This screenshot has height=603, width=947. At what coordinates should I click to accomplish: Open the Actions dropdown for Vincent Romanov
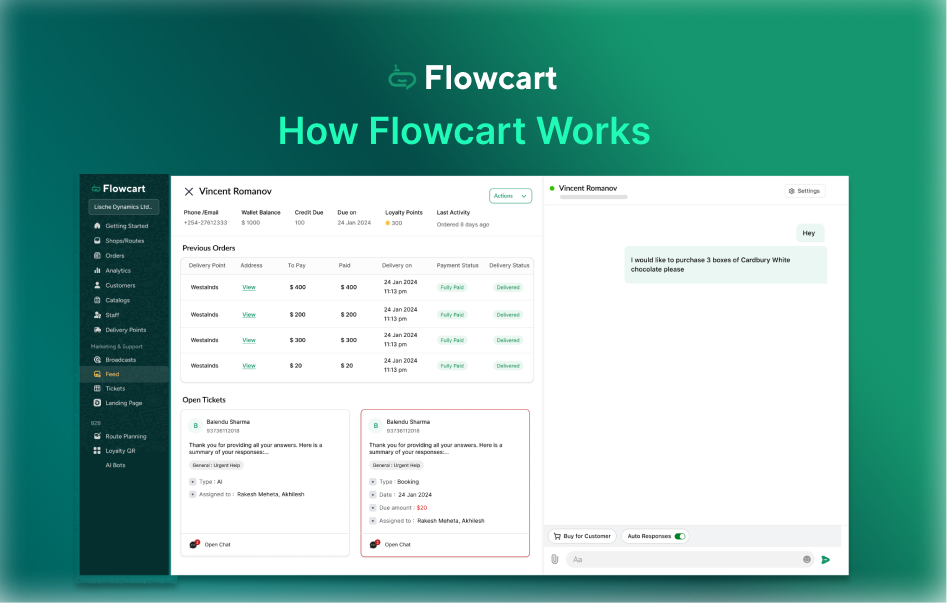click(510, 196)
